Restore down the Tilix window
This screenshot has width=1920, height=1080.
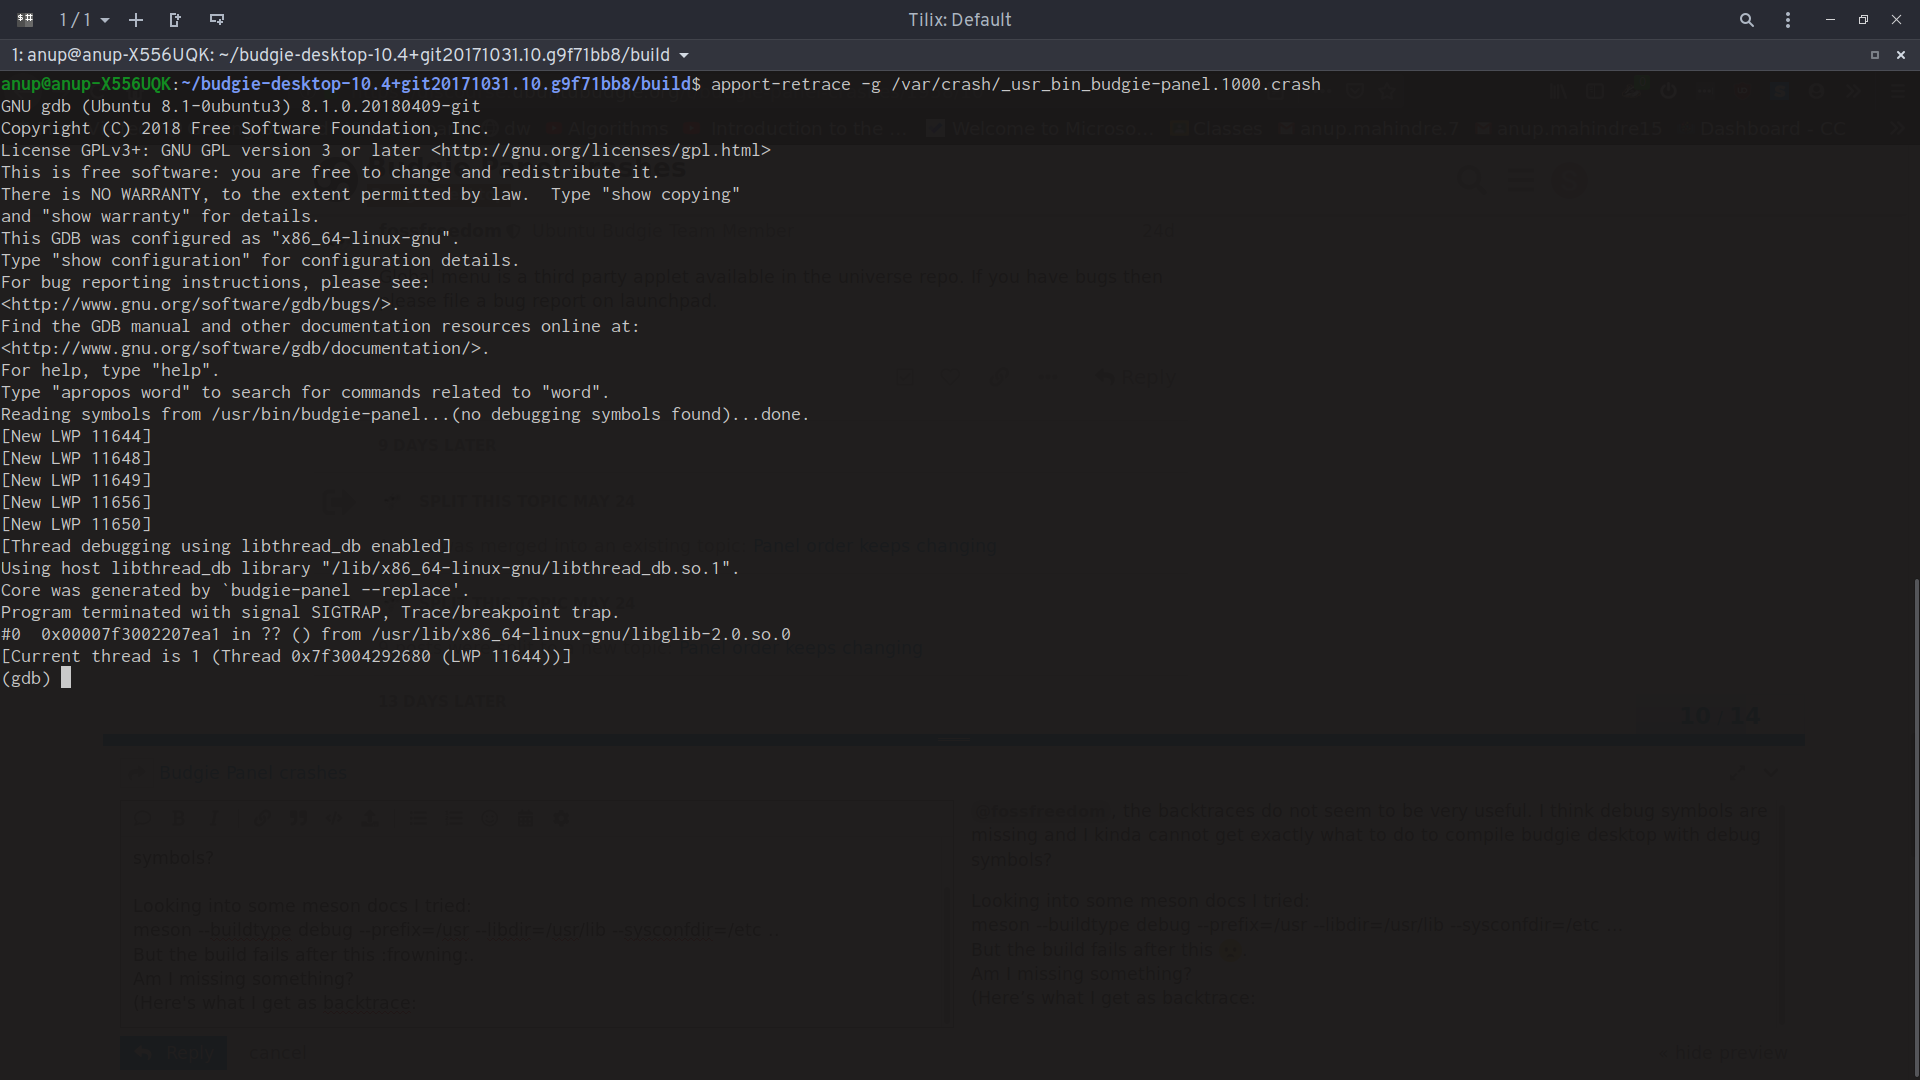(x=1863, y=19)
